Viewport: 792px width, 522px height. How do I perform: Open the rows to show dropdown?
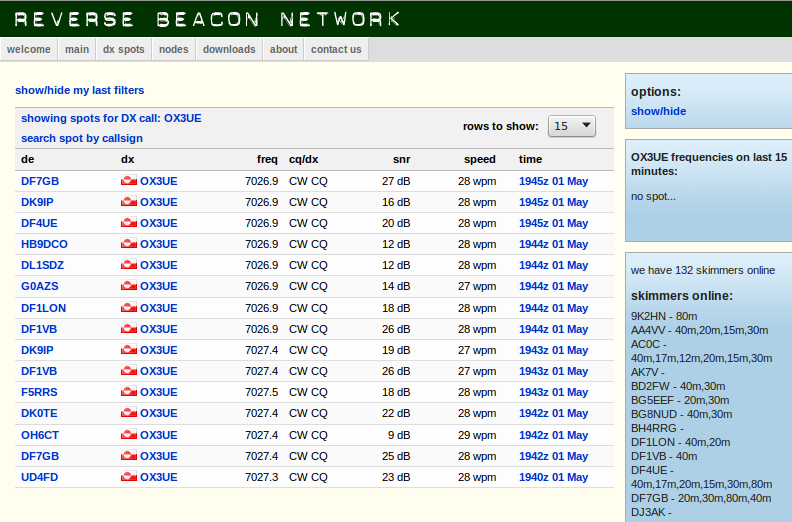click(572, 126)
